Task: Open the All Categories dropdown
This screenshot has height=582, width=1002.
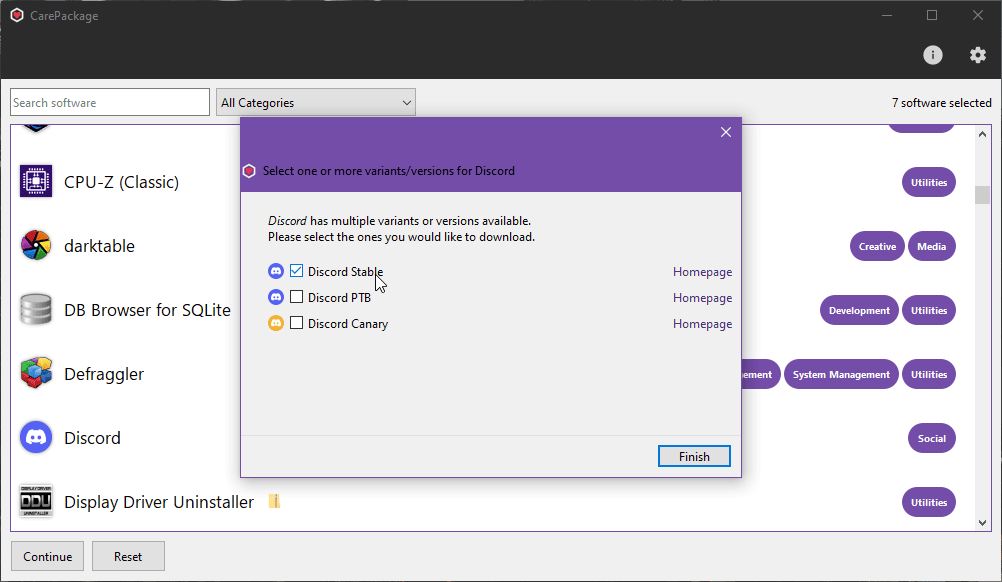Action: click(316, 102)
